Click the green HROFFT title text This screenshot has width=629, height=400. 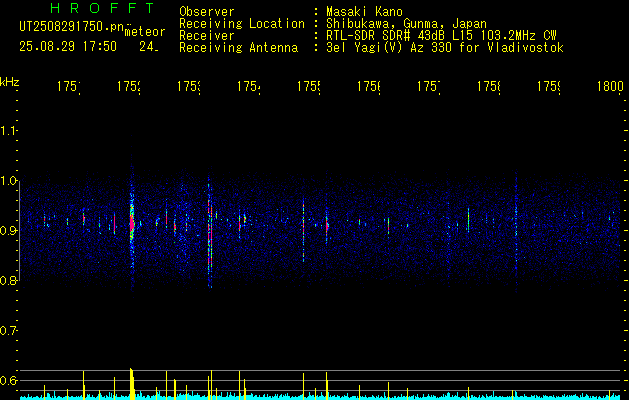pyautogui.click(x=103, y=8)
